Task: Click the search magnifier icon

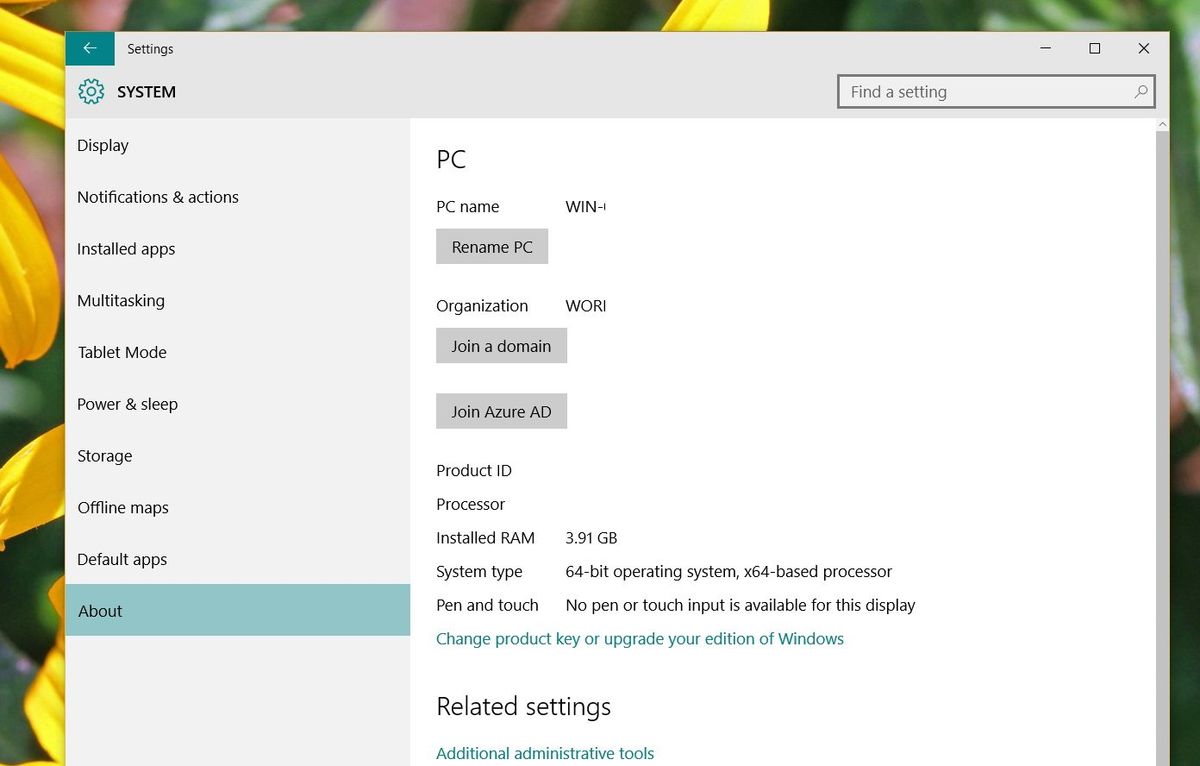Action: coord(1140,92)
